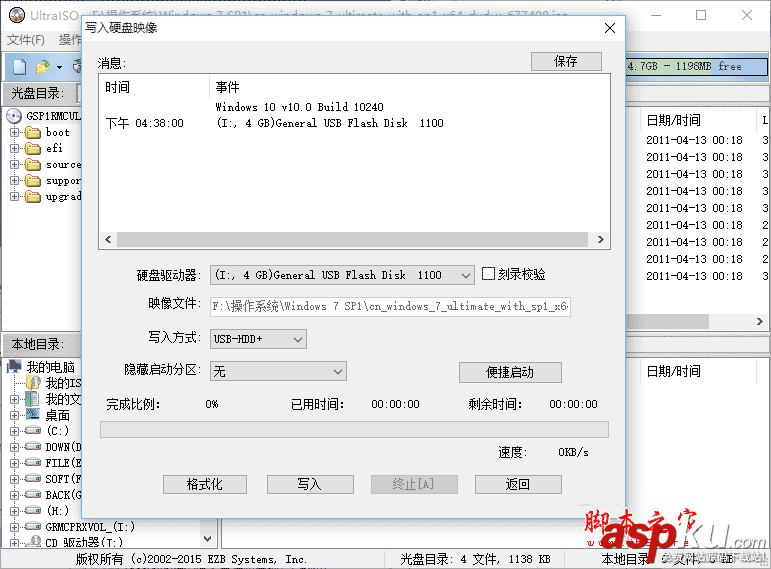771x569 pixels.
Task: Select the upgrade folder in disc tree
Action: pos(33,197)
